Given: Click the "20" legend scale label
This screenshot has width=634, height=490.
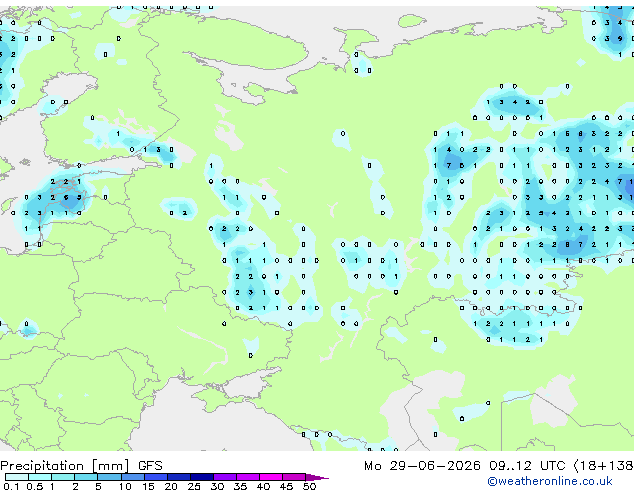Looking at the screenshot, I should tap(171, 486).
